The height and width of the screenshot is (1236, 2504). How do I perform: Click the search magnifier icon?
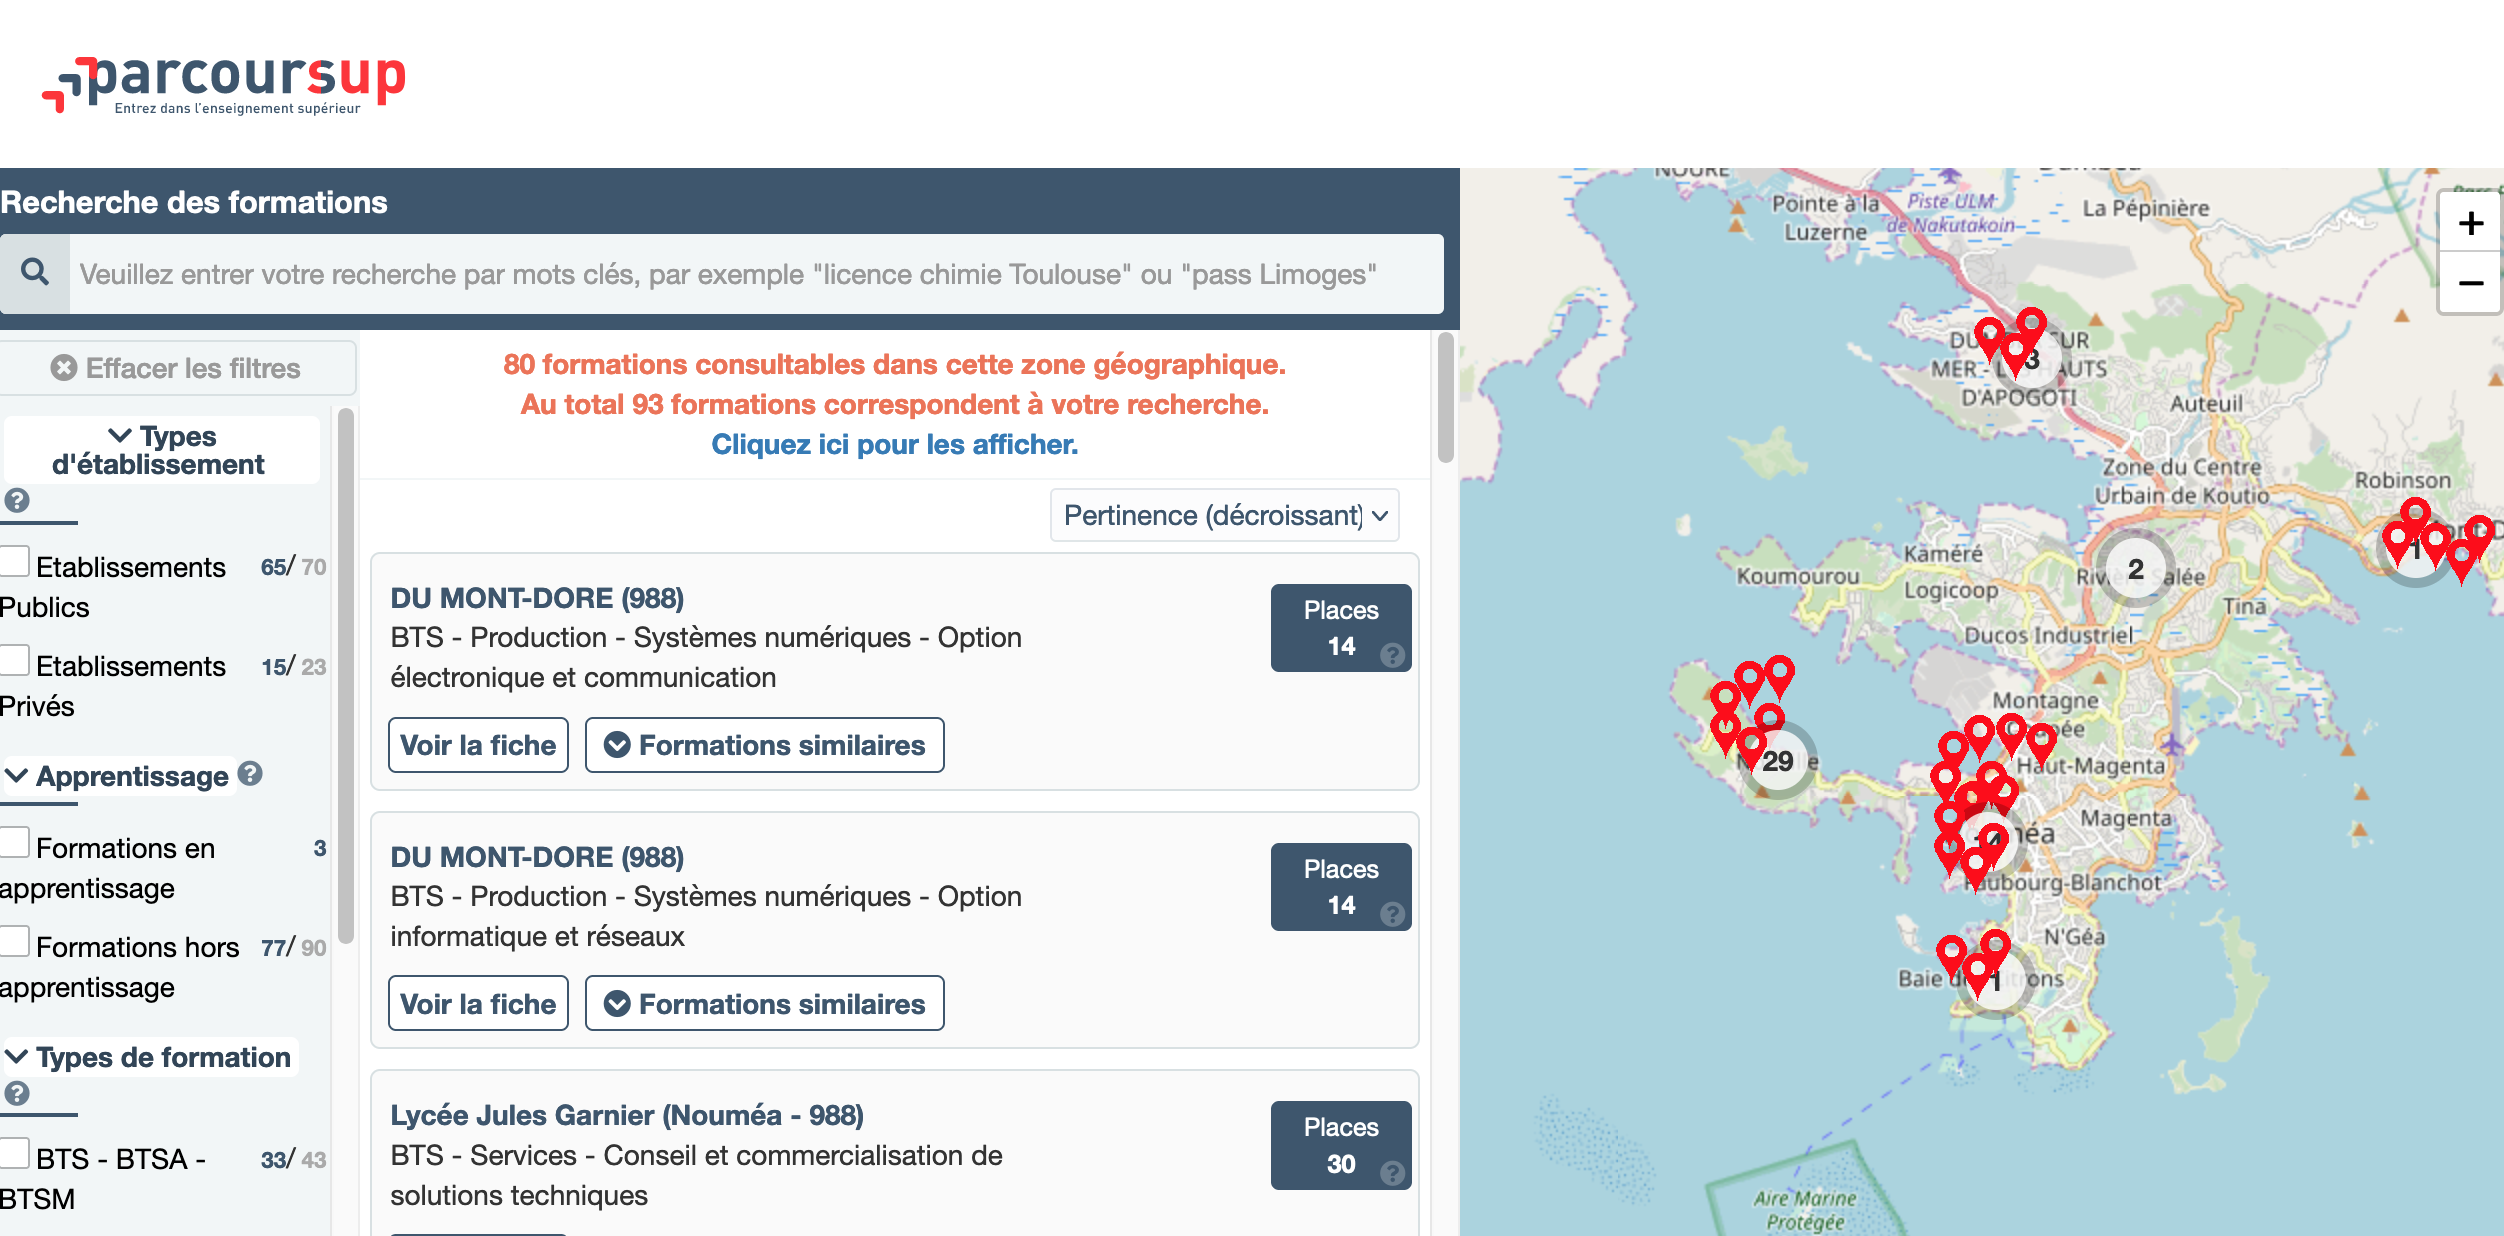click(x=35, y=272)
